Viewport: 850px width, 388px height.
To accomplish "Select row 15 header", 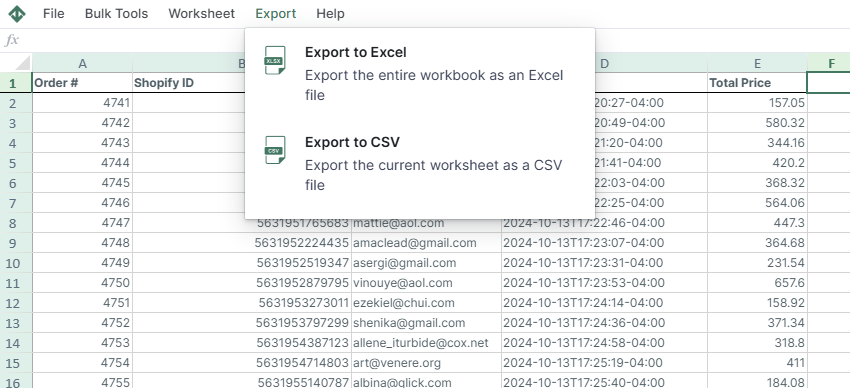I will point(16,364).
